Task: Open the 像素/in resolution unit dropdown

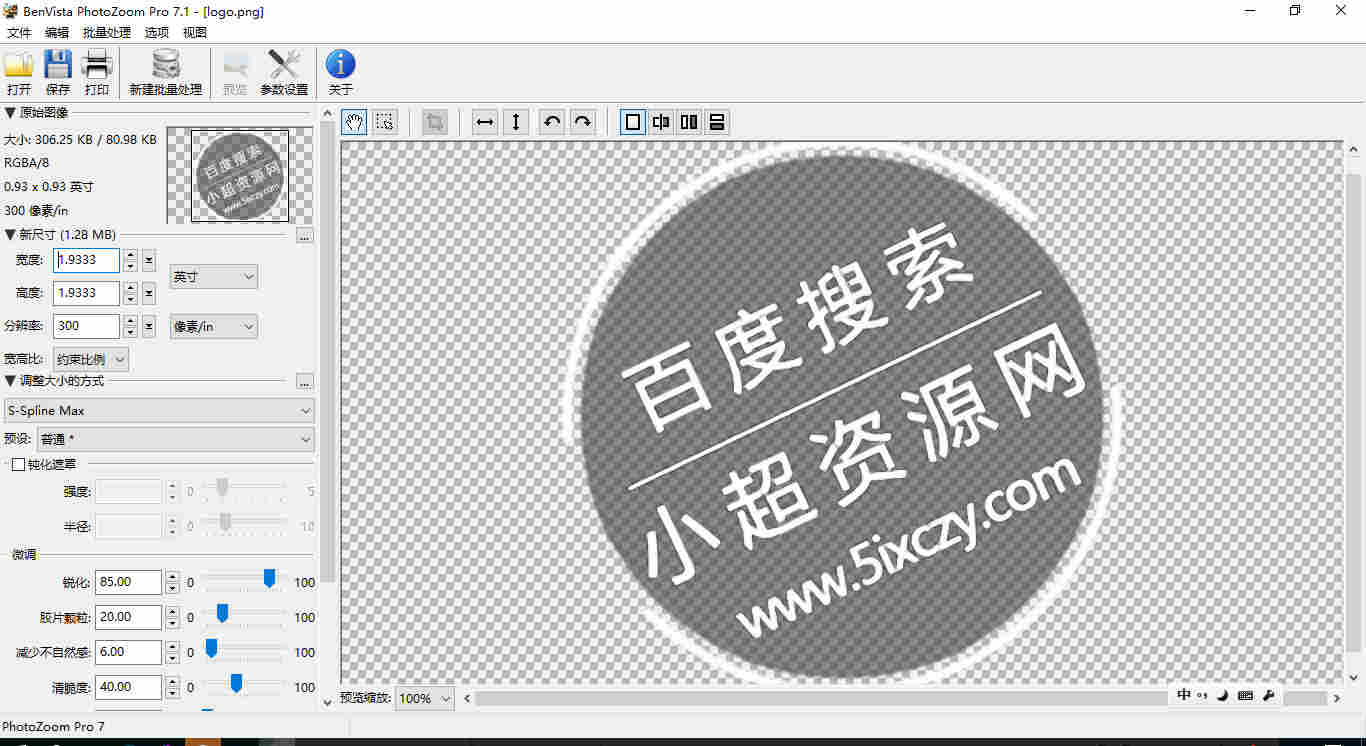Action: [x=214, y=326]
